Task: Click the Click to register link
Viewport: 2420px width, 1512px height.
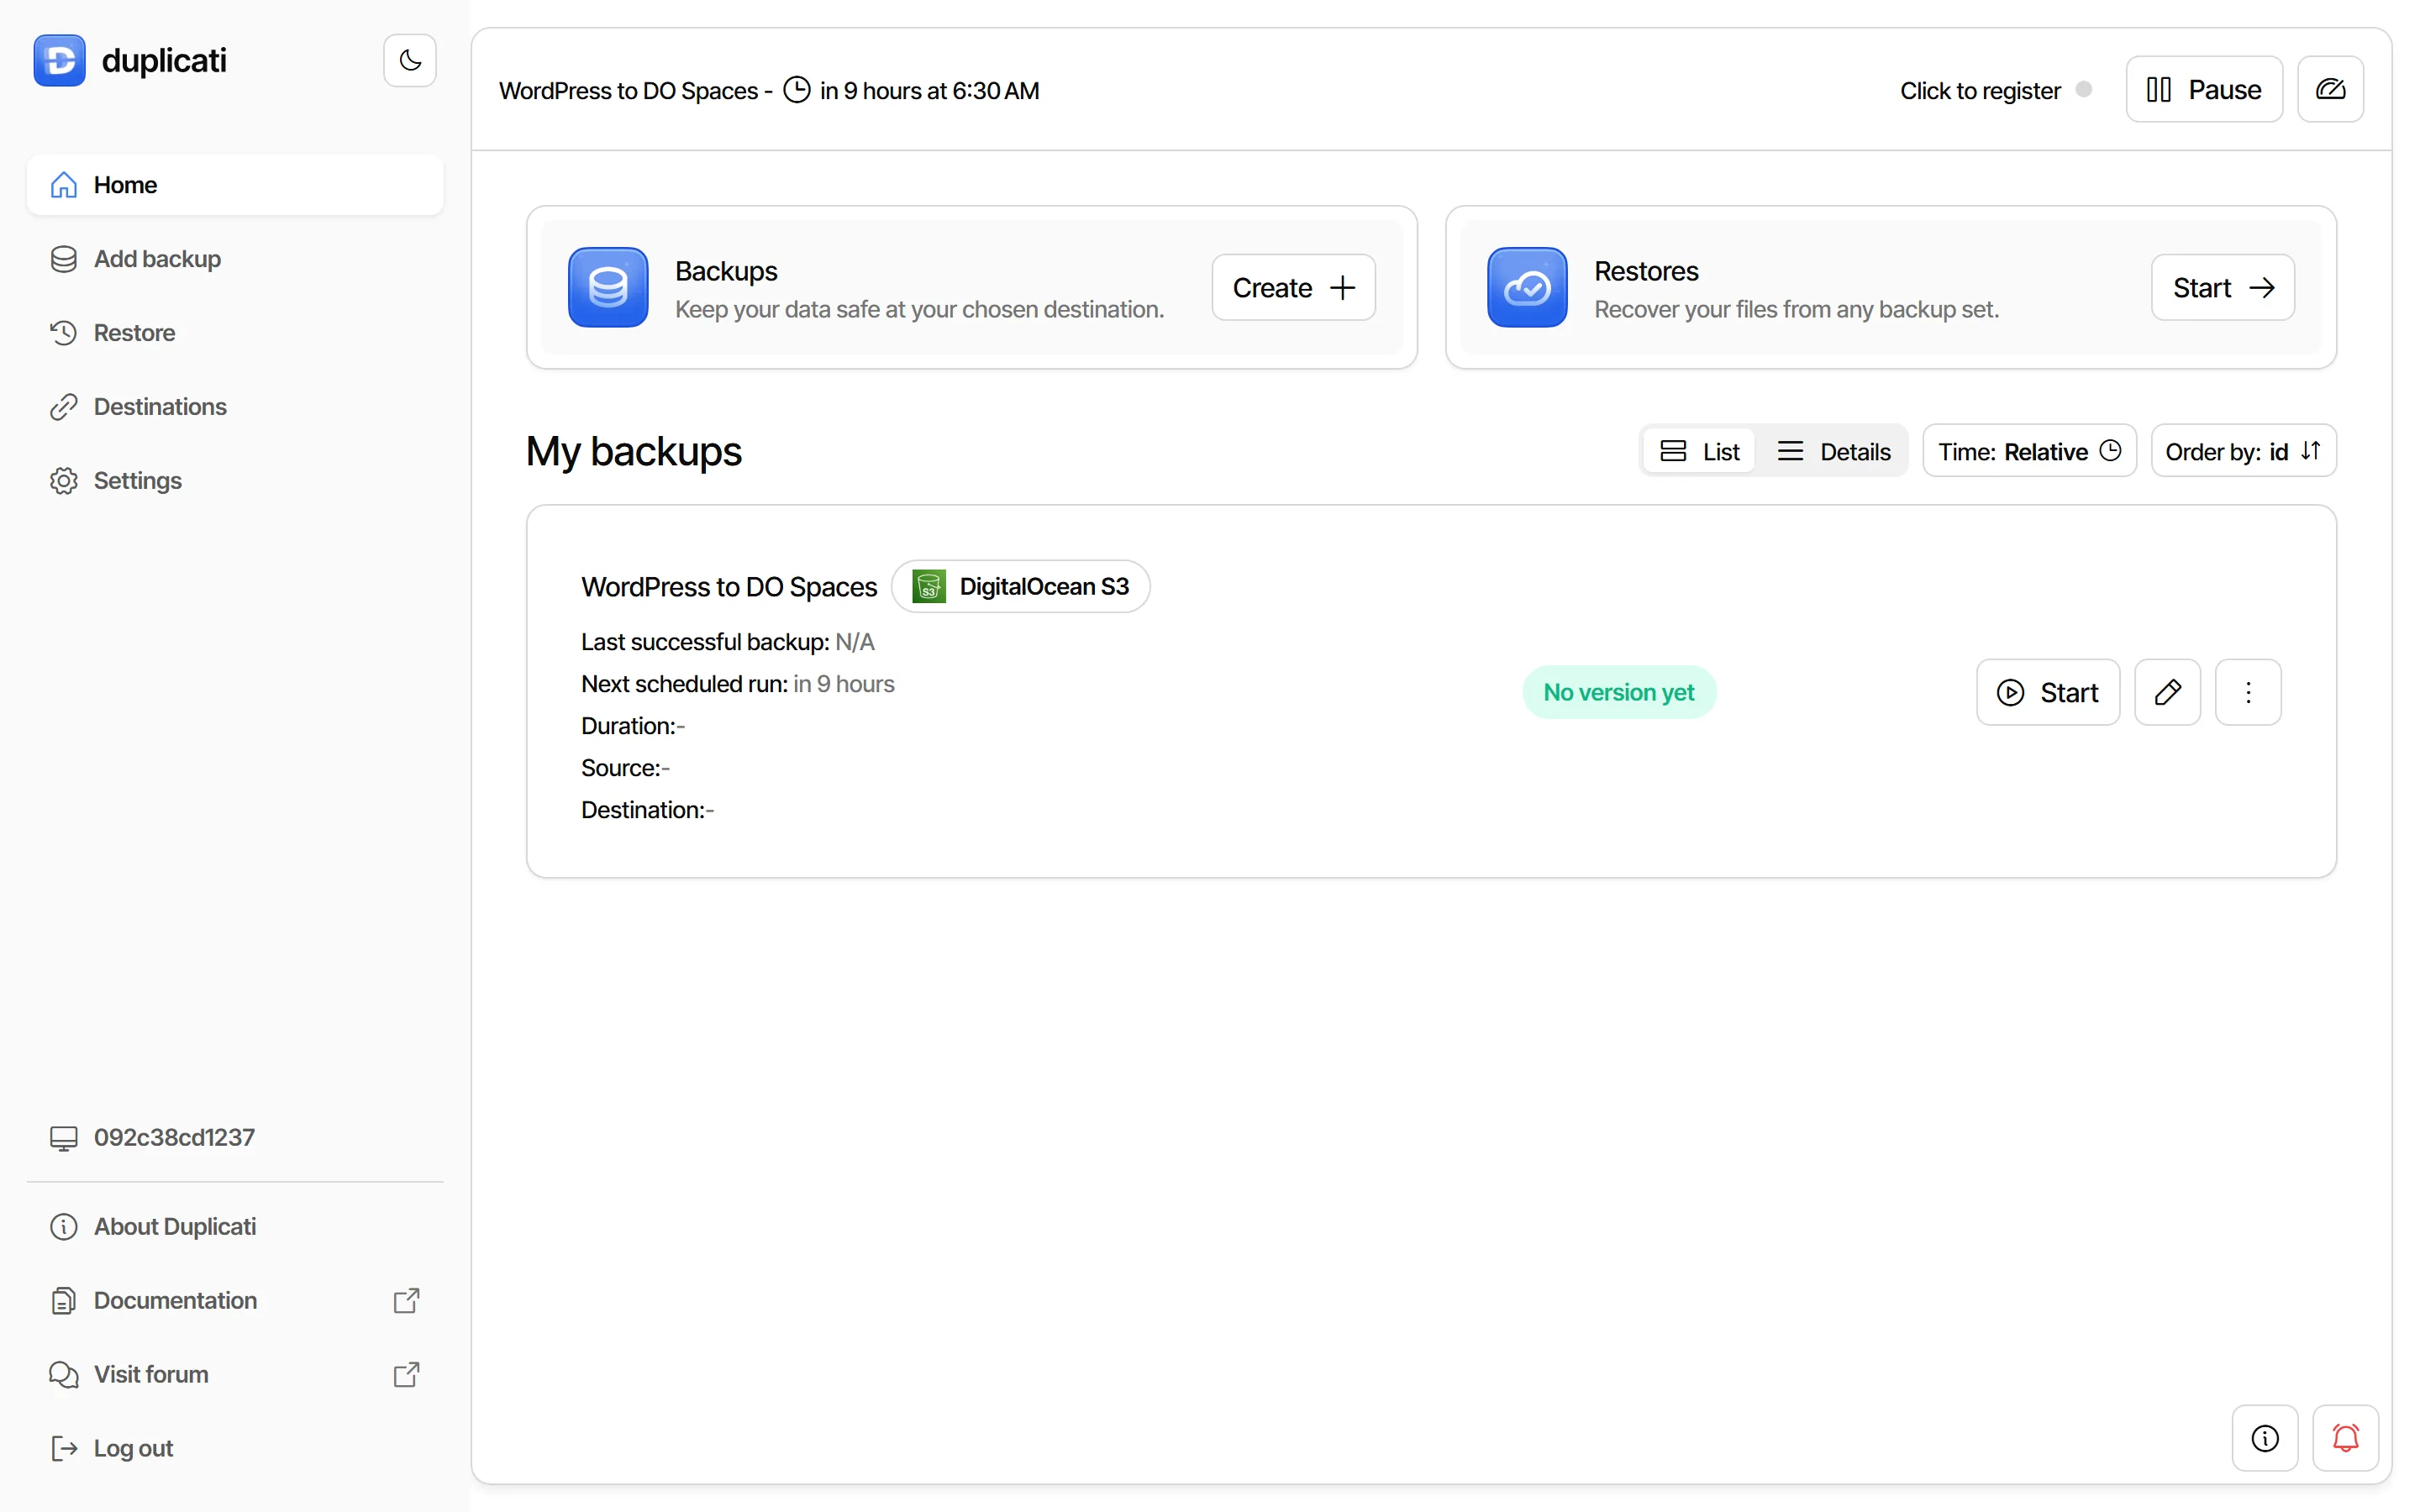Action: click(x=1979, y=90)
